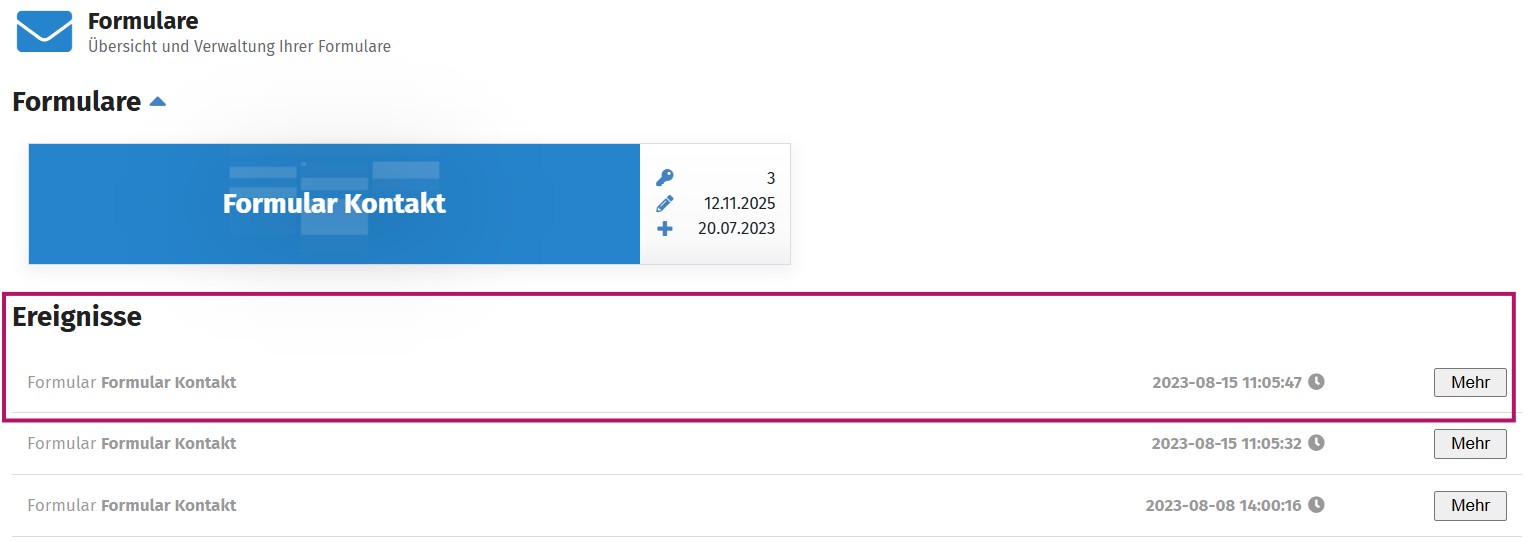Click clock icon beside 14:00:16 timestamp

[1317, 505]
